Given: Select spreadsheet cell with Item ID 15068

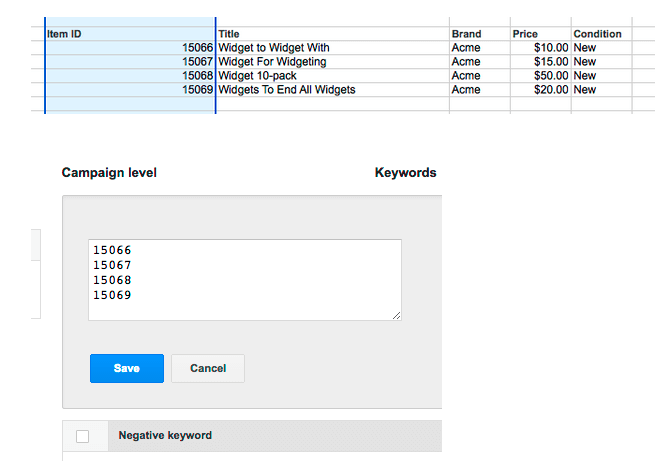Looking at the screenshot, I should tap(130, 76).
